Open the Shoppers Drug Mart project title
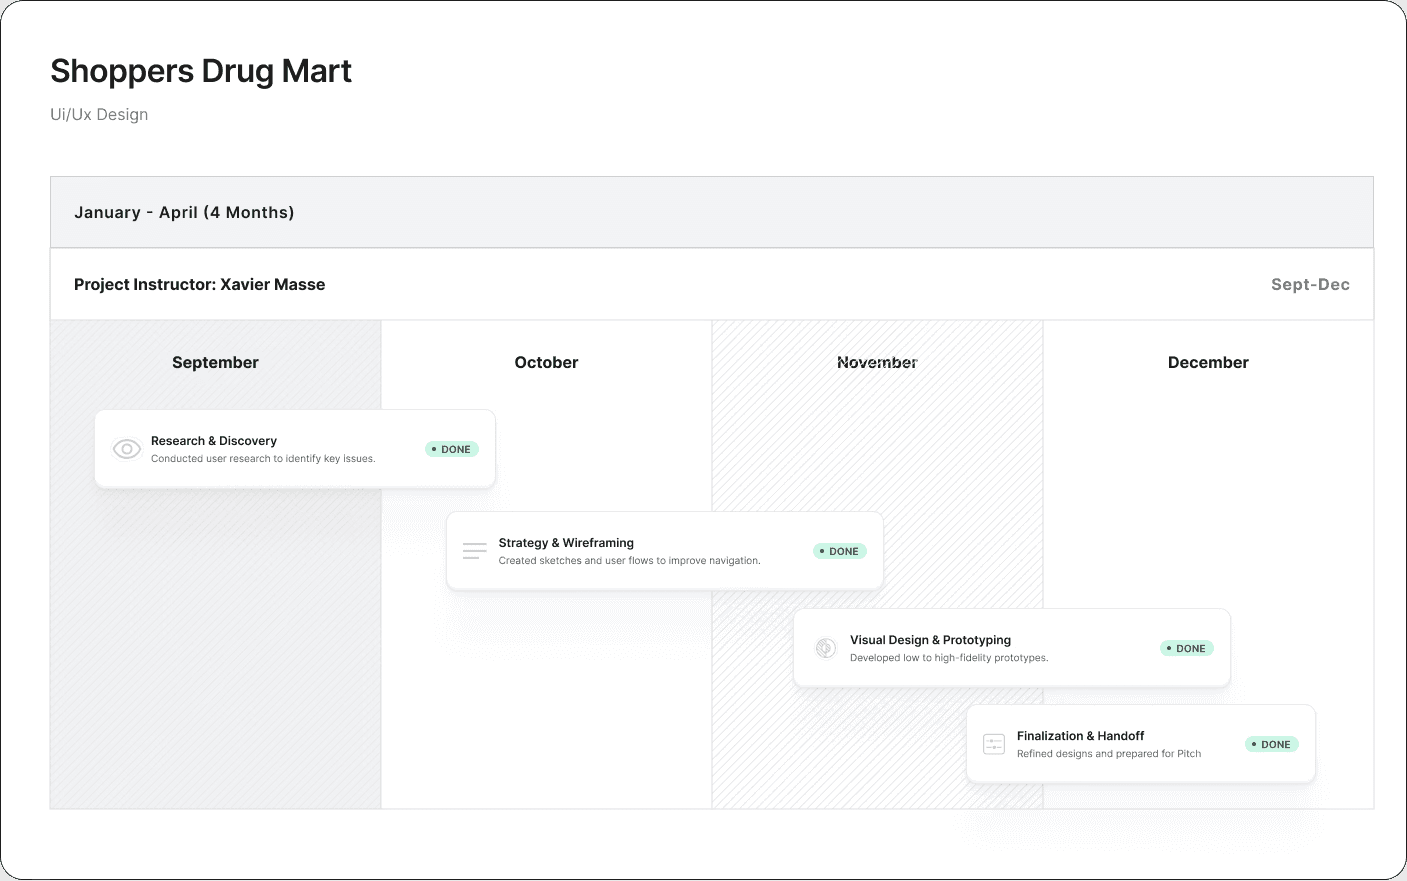Viewport: 1407px width, 881px height. click(200, 70)
